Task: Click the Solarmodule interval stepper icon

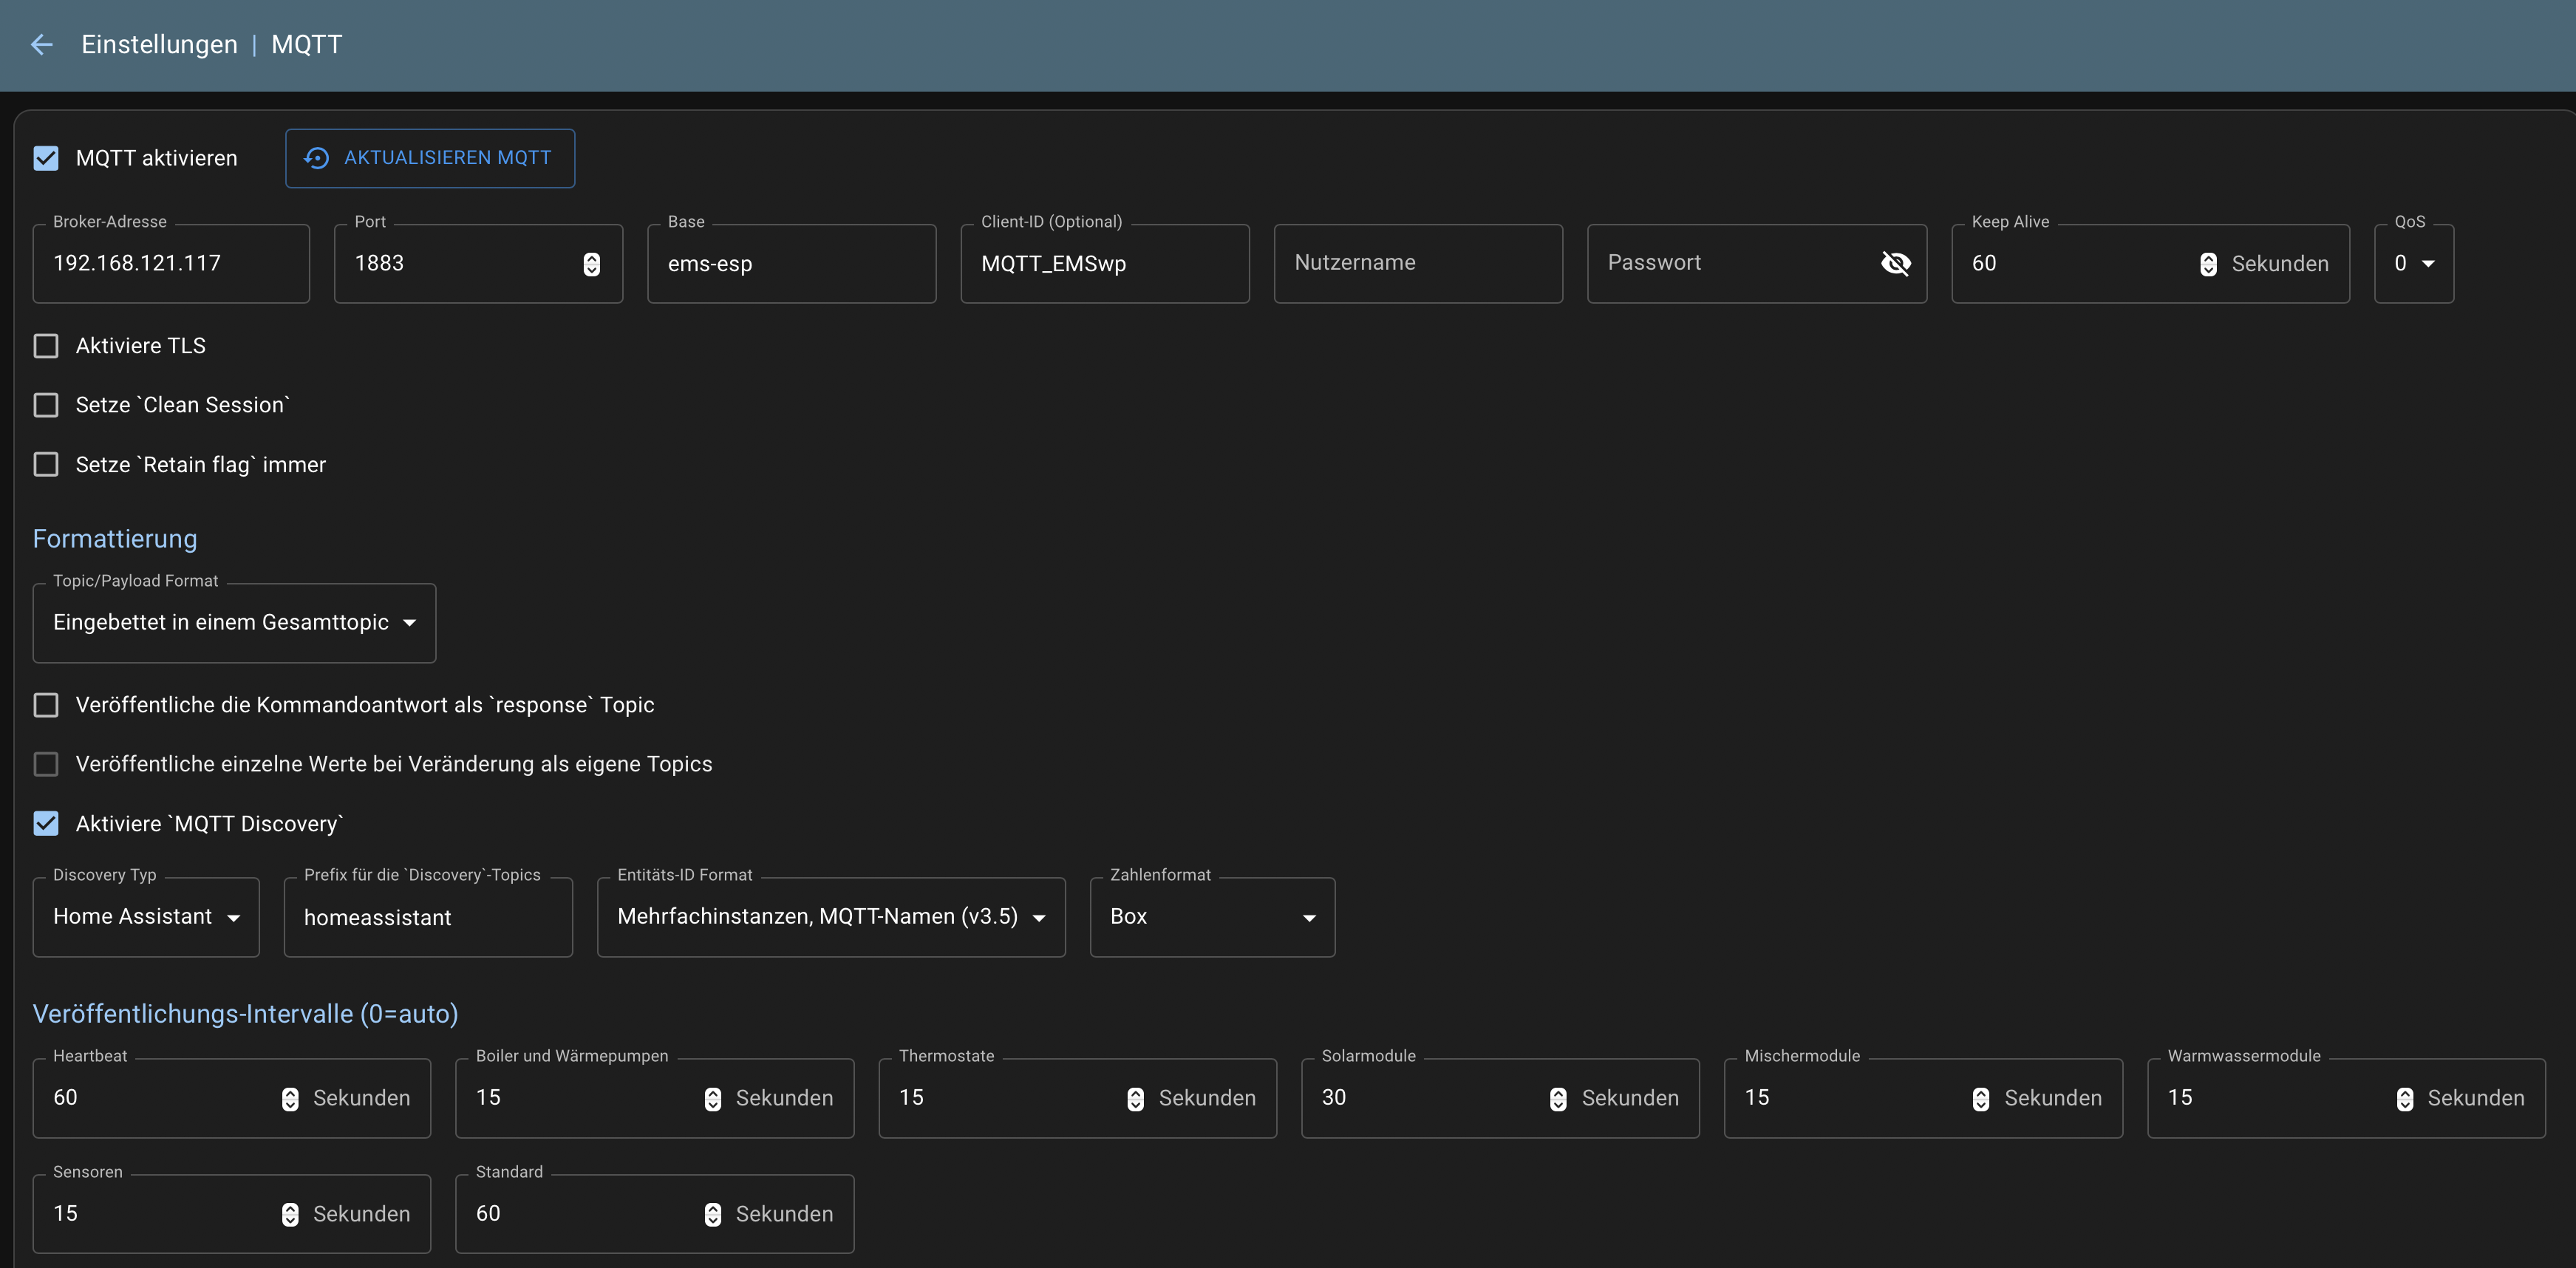Action: click(x=1558, y=1099)
